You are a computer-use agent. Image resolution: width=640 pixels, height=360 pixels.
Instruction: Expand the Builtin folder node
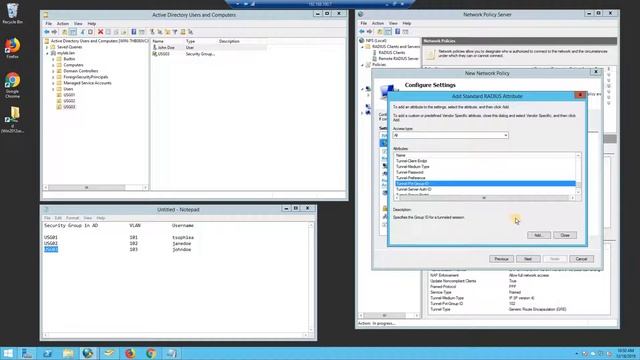click(53, 59)
